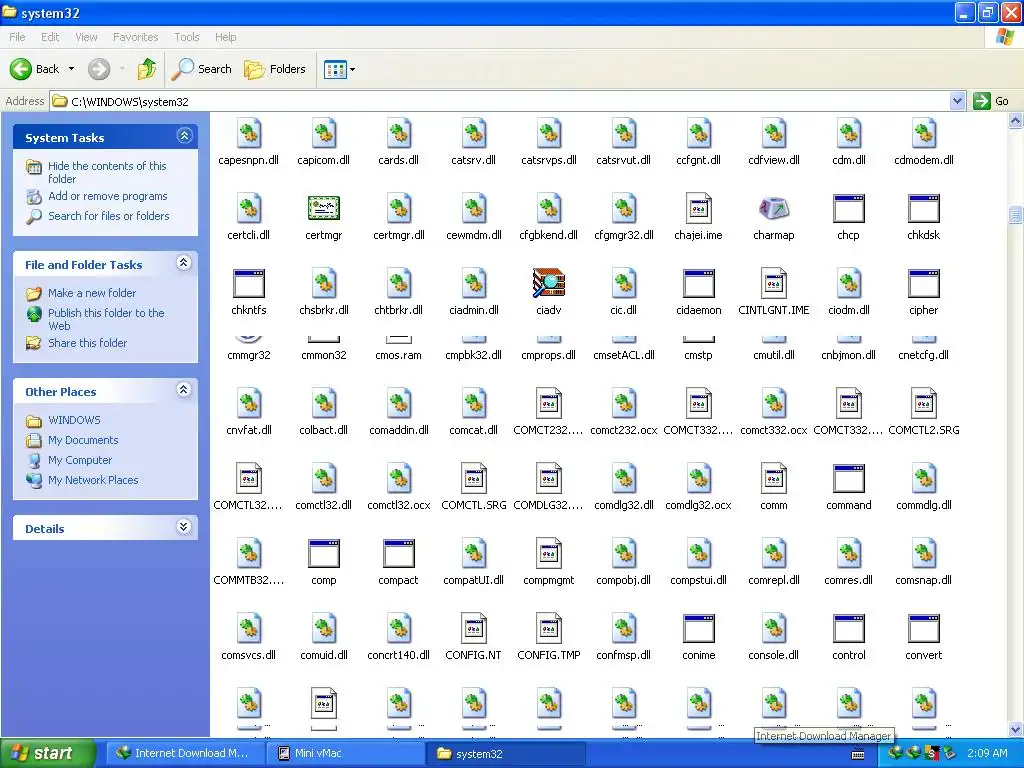The image size is (1024, 768).
Task: Select the comm file icon
Action: 773,479
